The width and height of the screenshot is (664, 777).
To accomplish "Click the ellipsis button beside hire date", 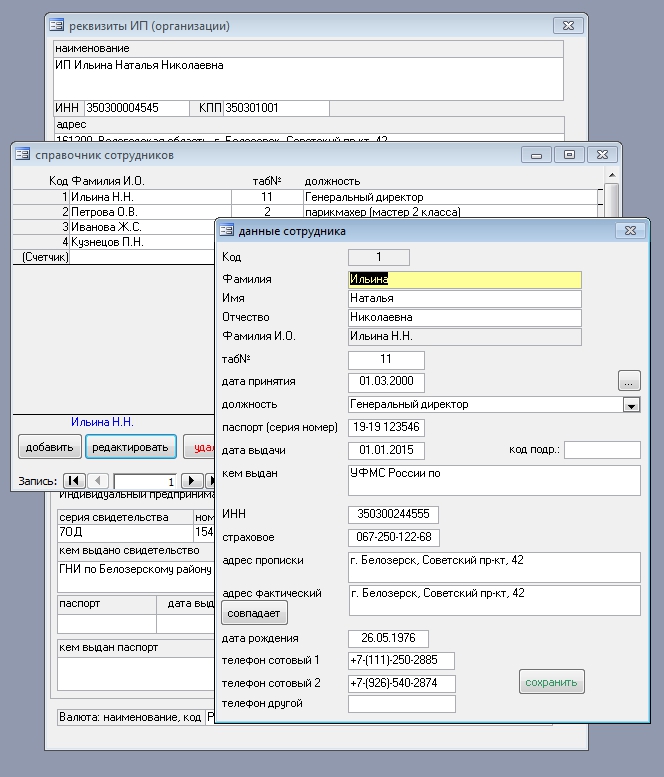I will click(x=629, y=381).
